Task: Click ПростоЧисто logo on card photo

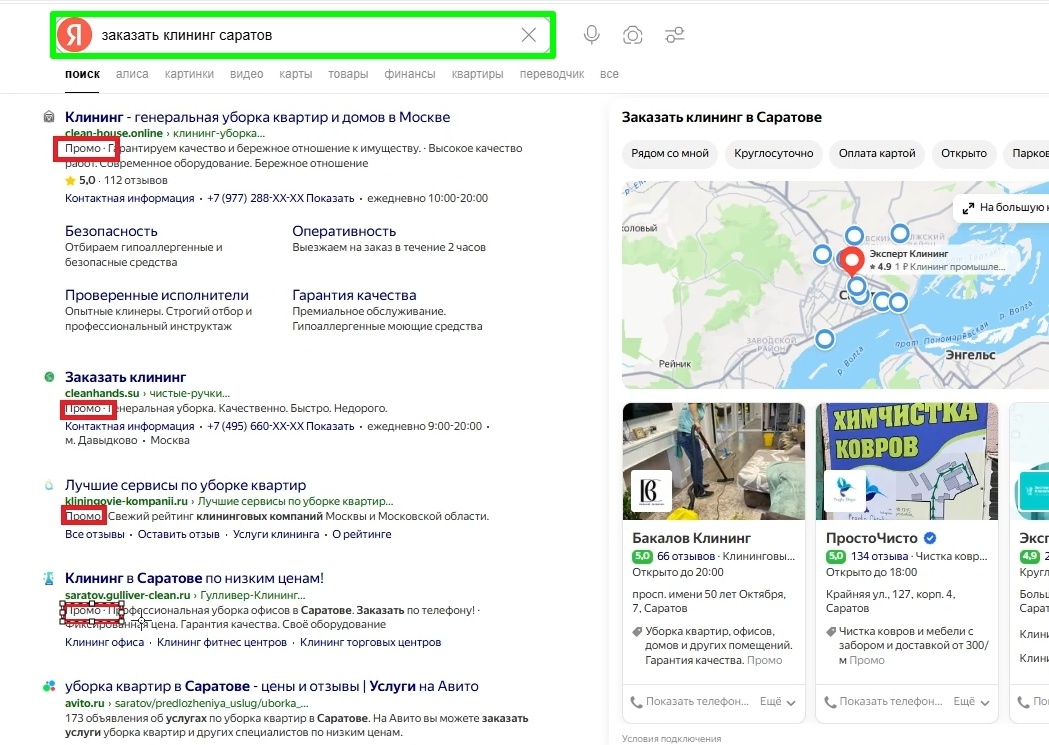Action: pos(844,490)
